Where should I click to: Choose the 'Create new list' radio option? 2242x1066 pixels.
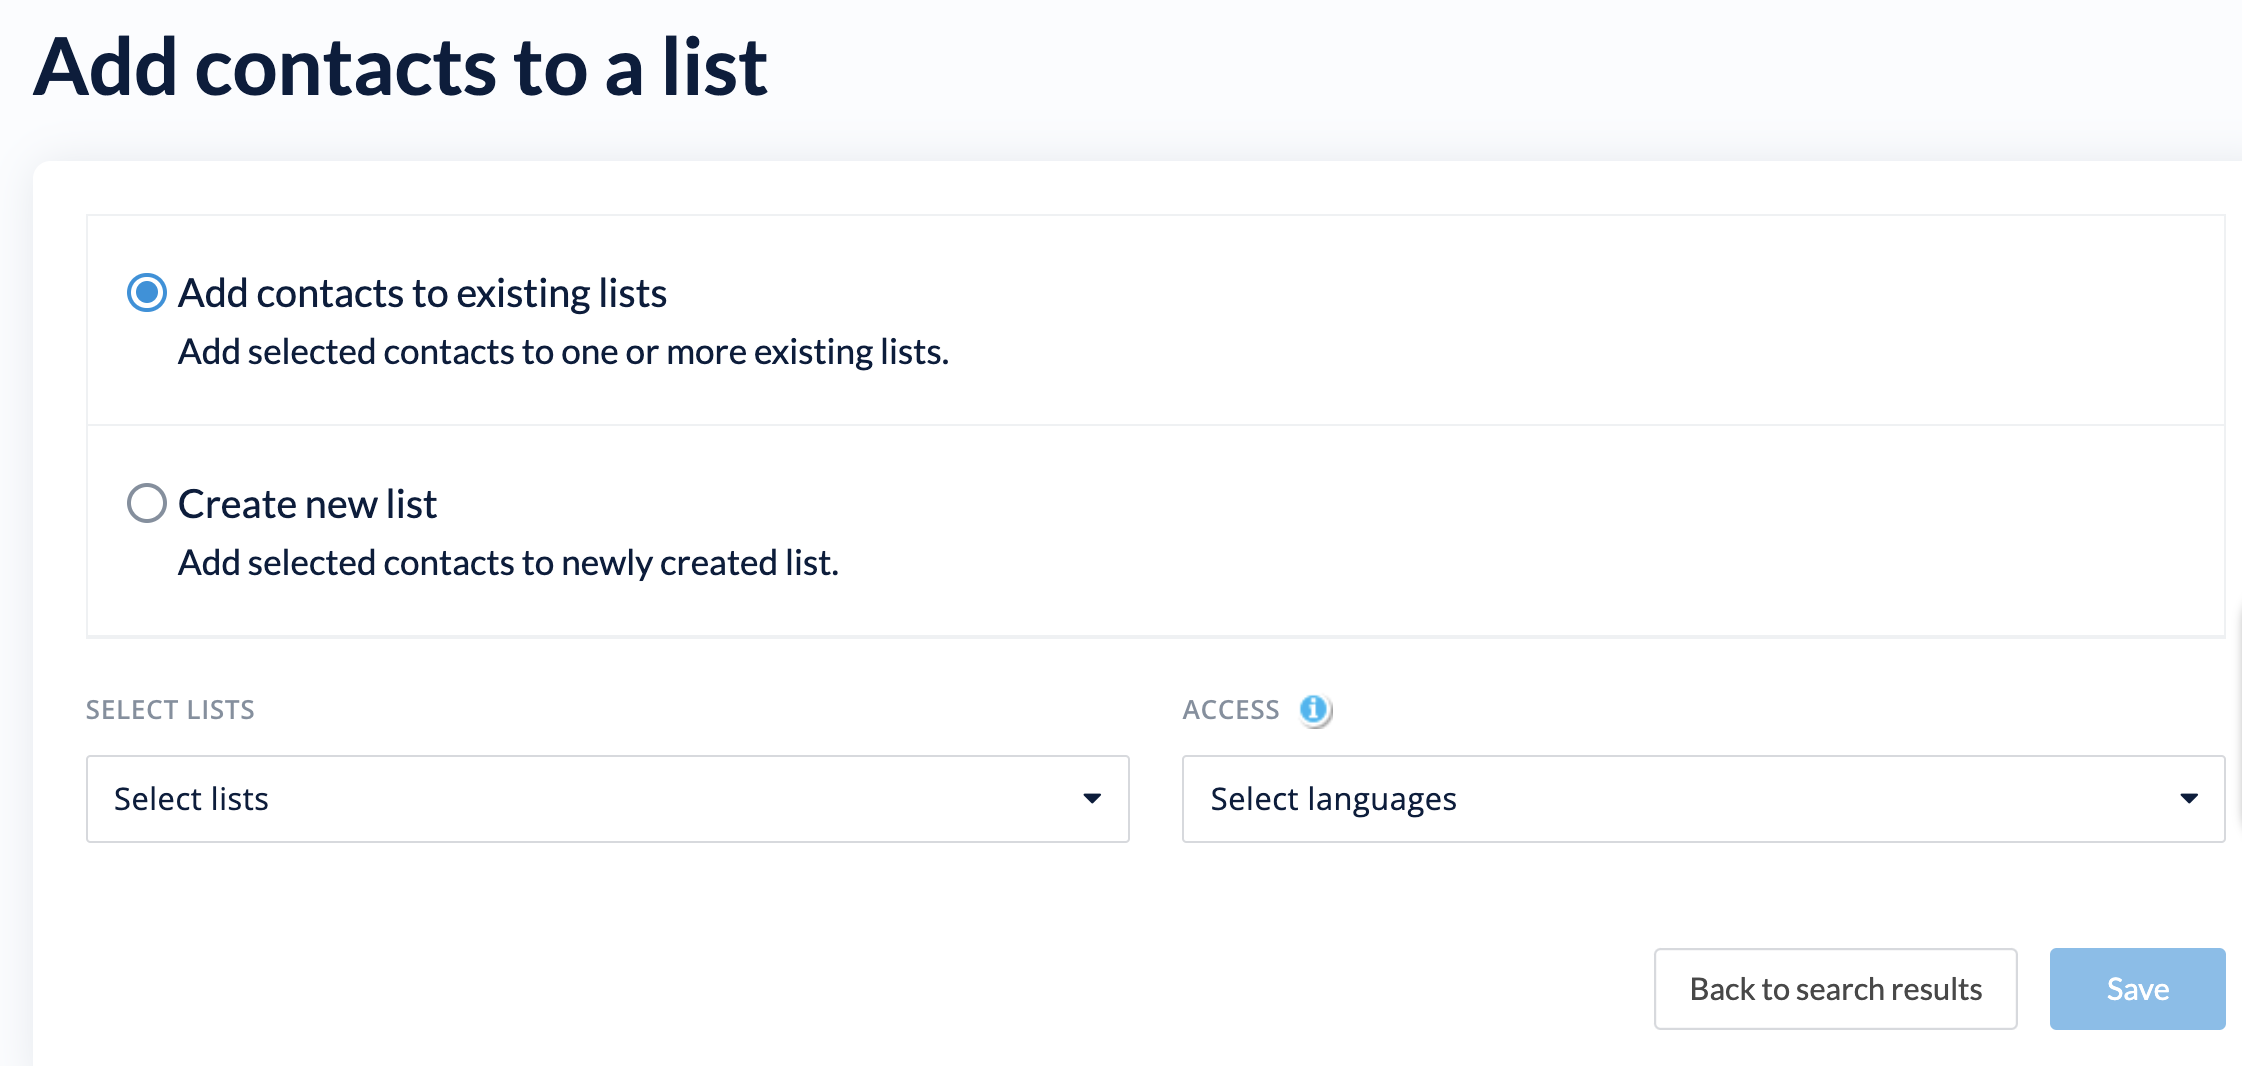point(147,503)
